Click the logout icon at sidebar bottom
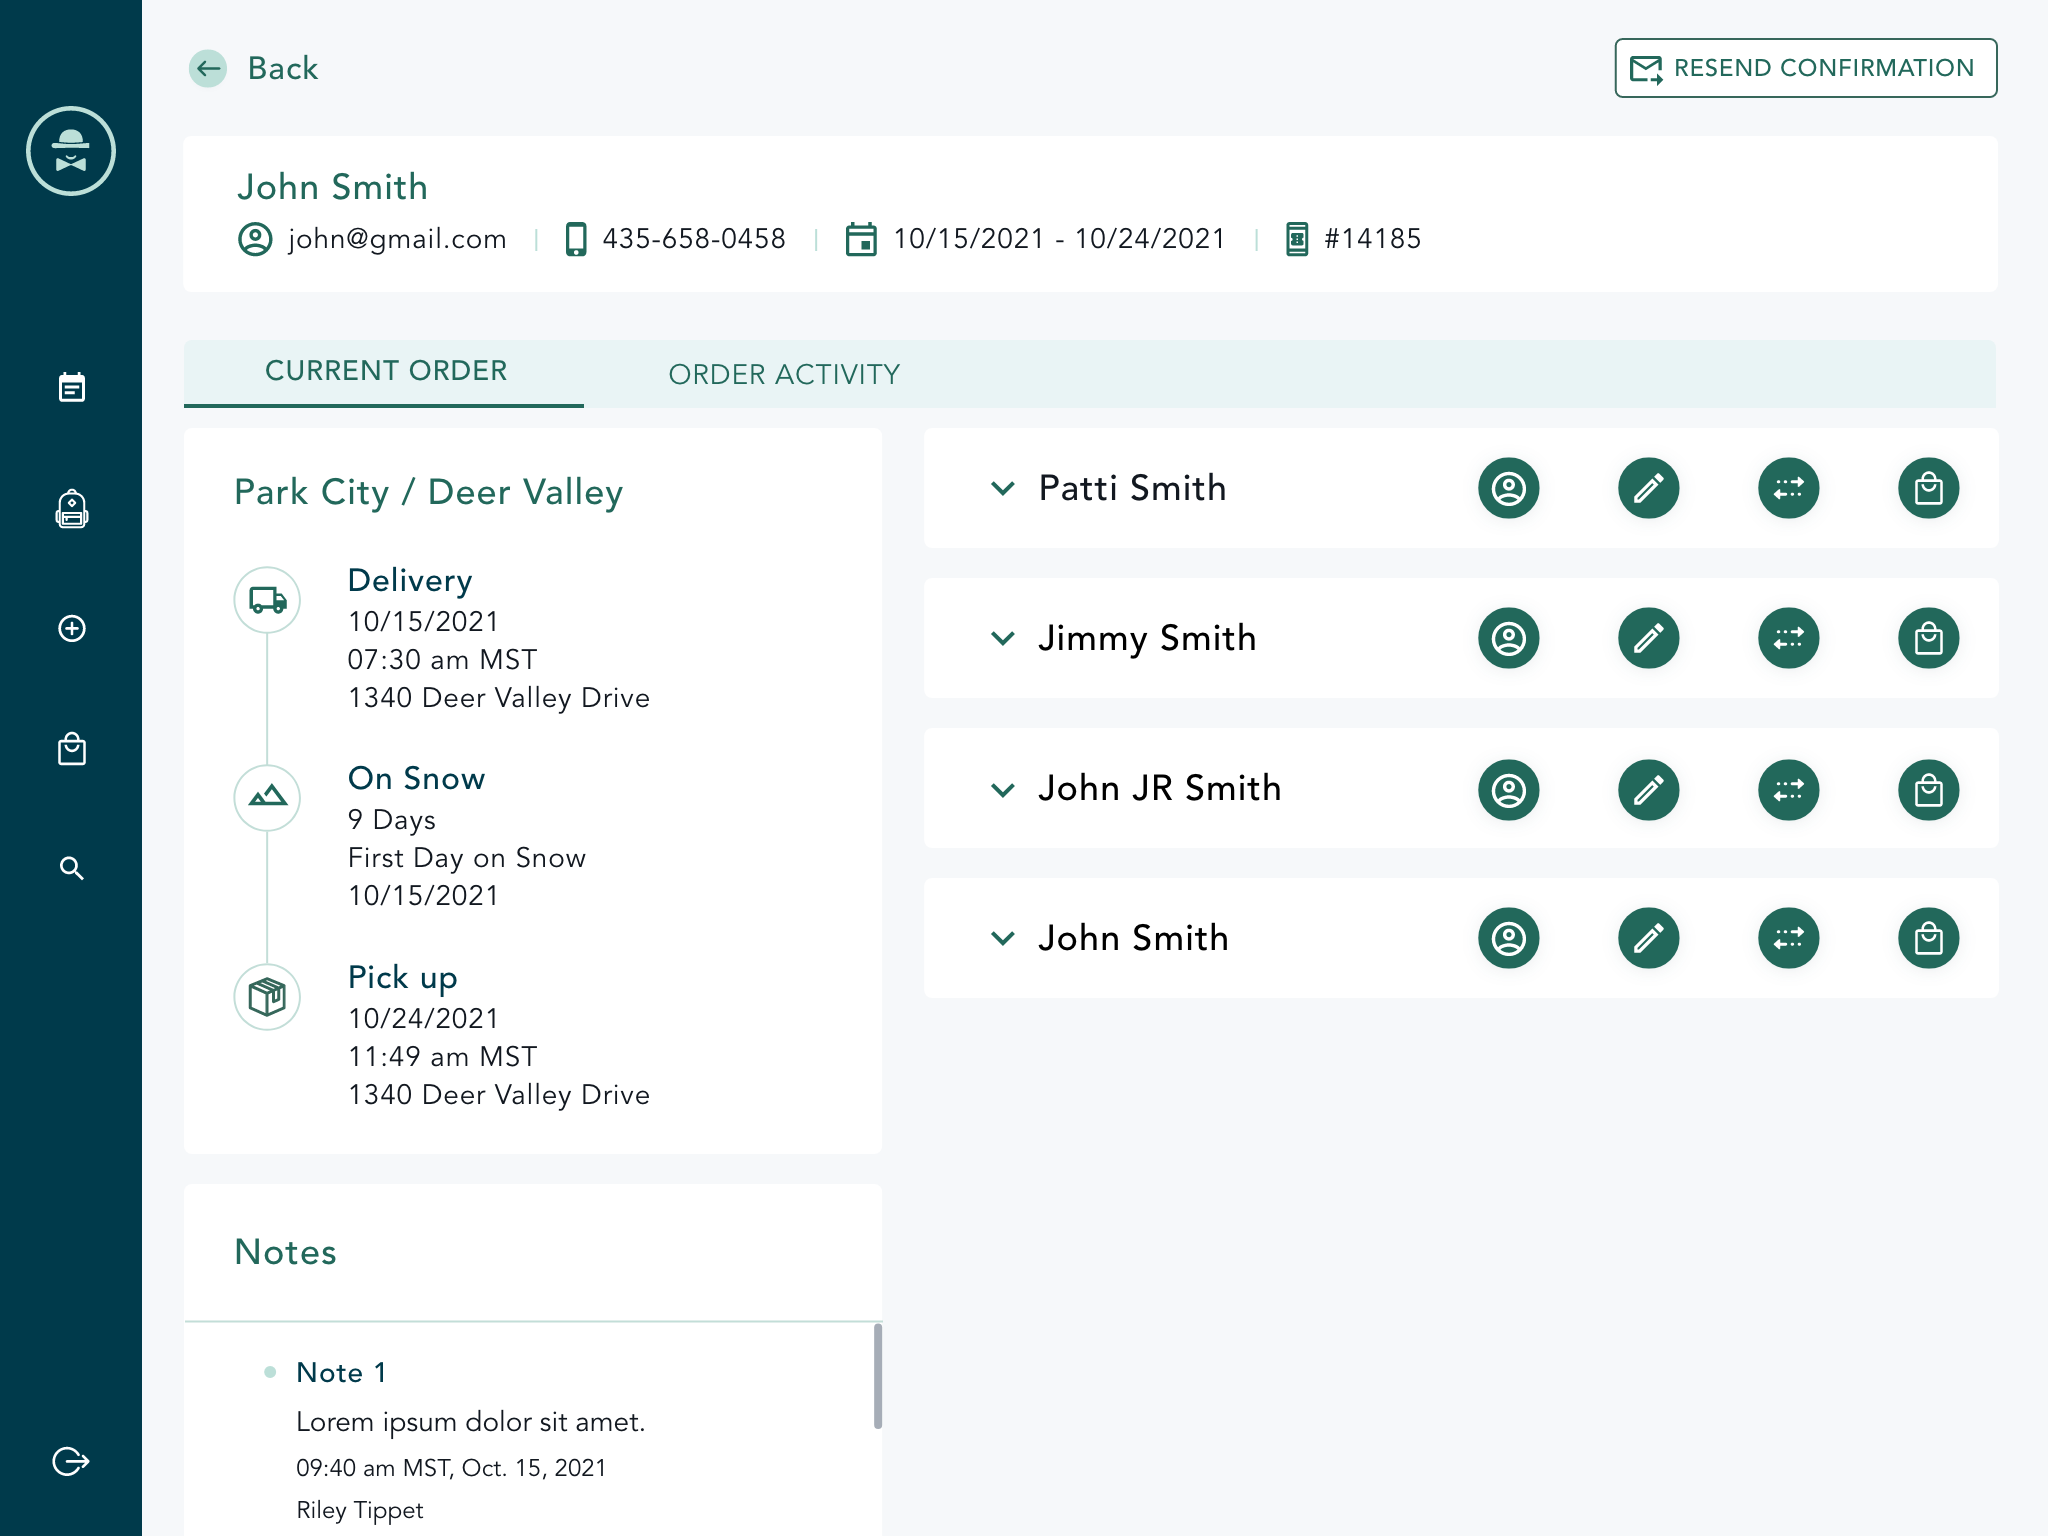Image resolution: width=2048 pixels, height=1536 pixels. pos(71,1461)
